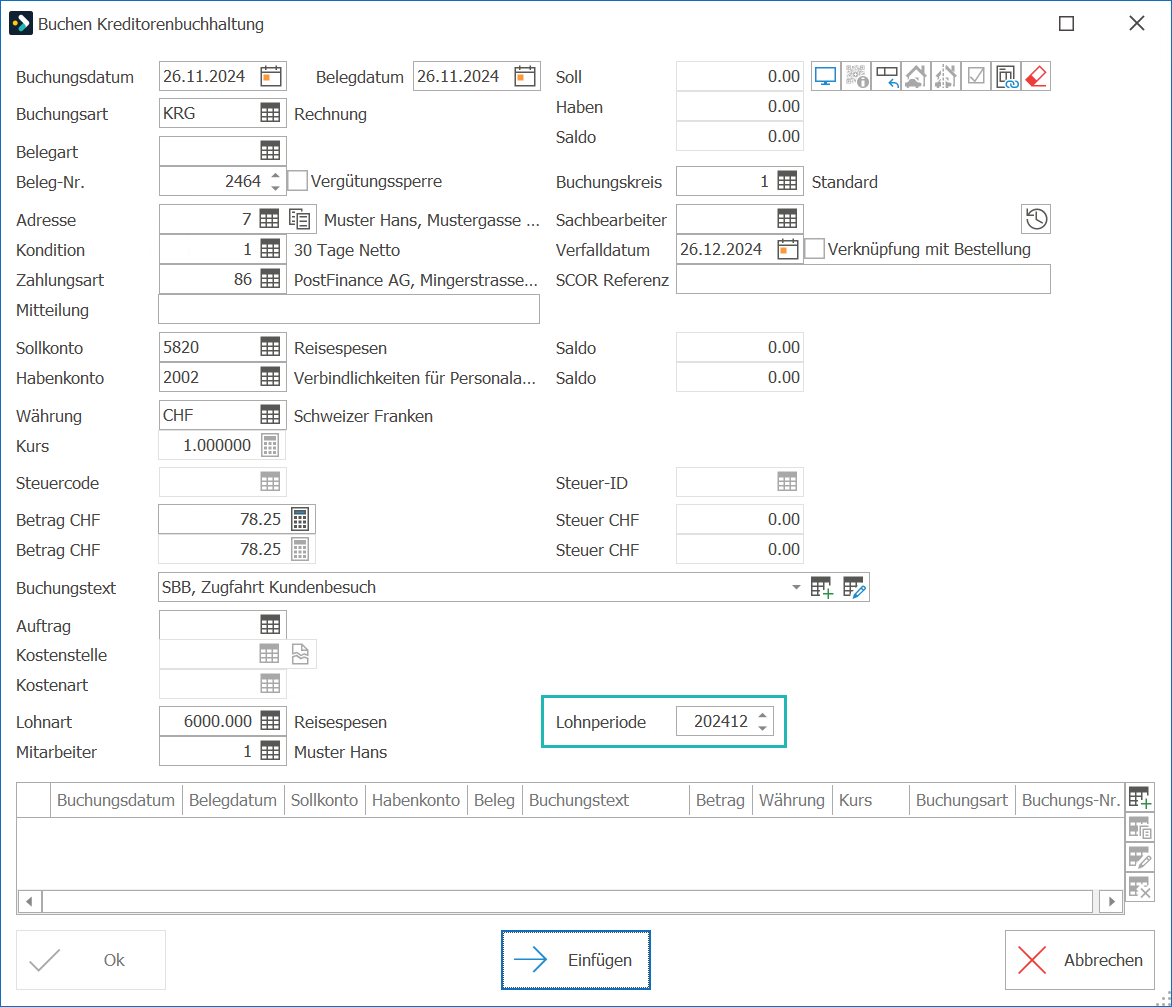Image resolution: width=1172 pixels, height=1007 pixels.
Task: Click the monitor display icon in toolbar
Action: [826, 76]
